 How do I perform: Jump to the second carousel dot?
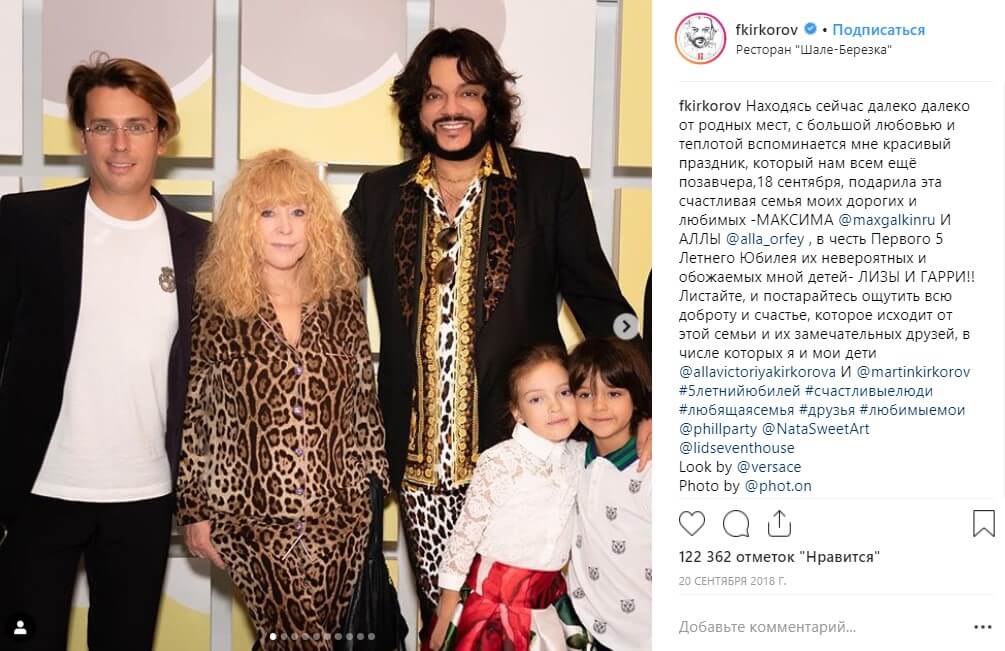(284, 636)
